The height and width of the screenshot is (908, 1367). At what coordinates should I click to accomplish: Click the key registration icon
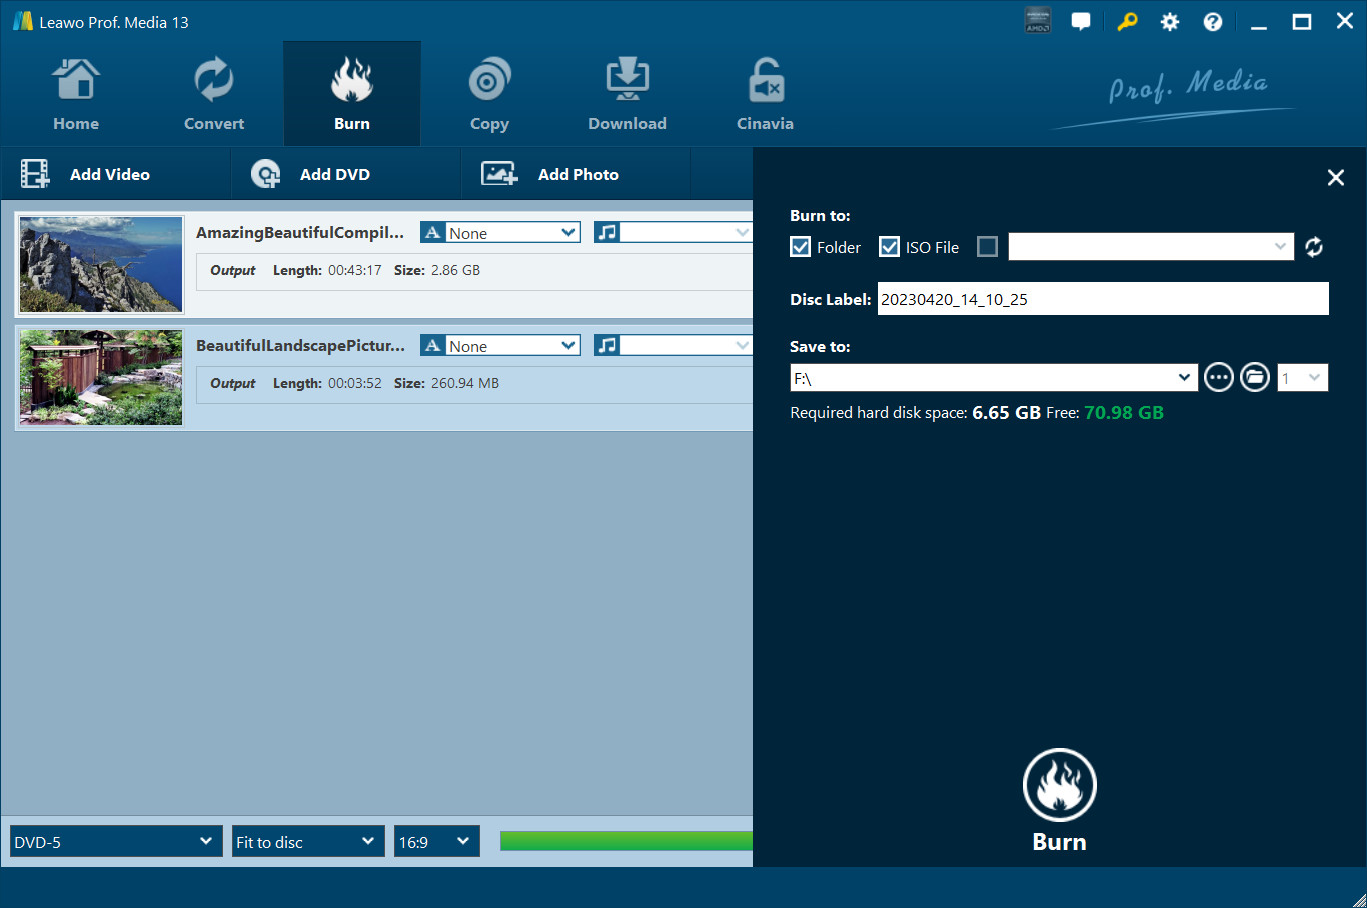click(x=1127, y=22)
